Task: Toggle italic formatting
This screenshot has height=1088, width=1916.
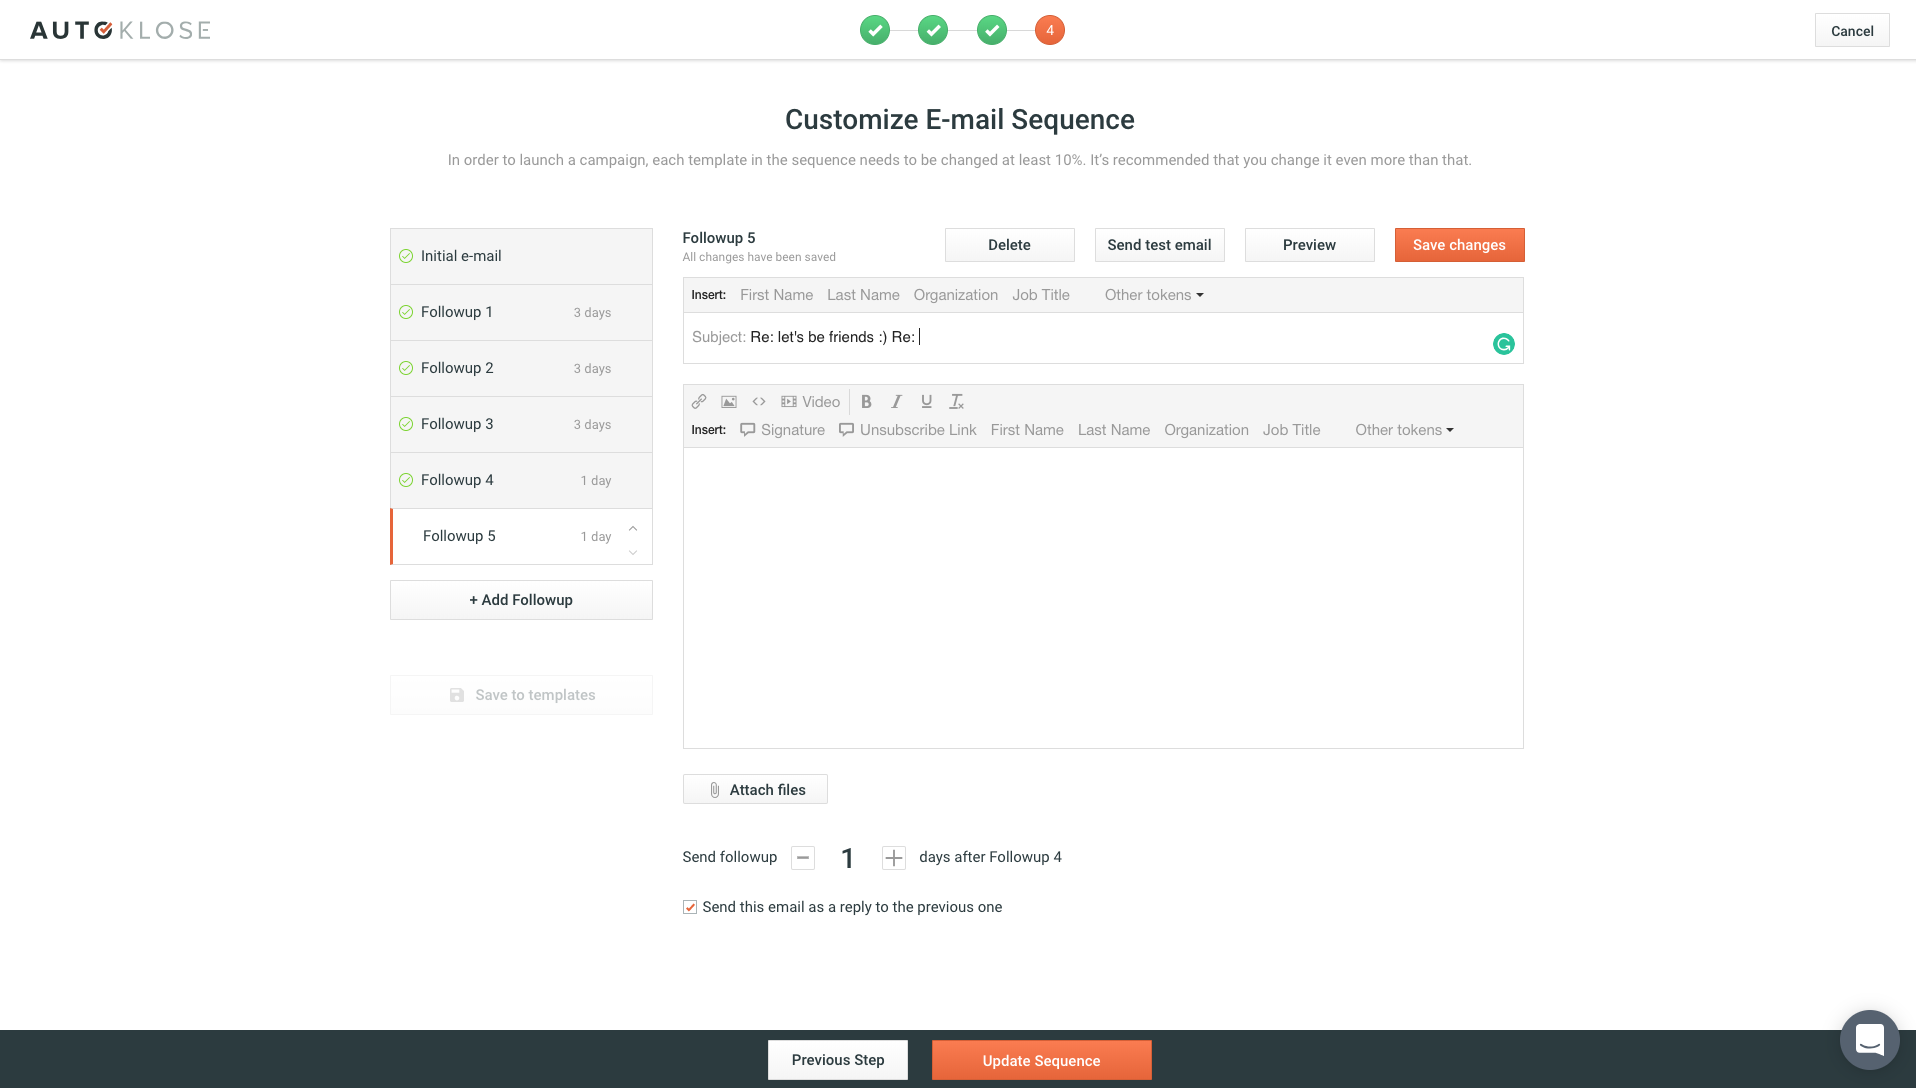Action: [x=896, y=402]
